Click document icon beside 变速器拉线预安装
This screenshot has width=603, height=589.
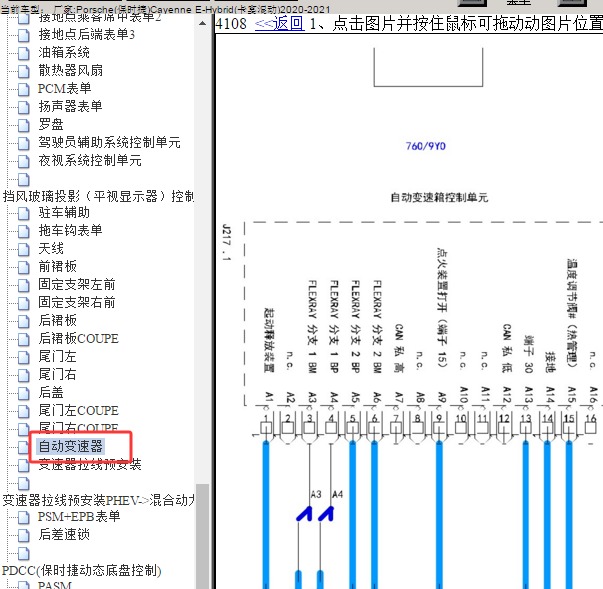tap(23, 465)
